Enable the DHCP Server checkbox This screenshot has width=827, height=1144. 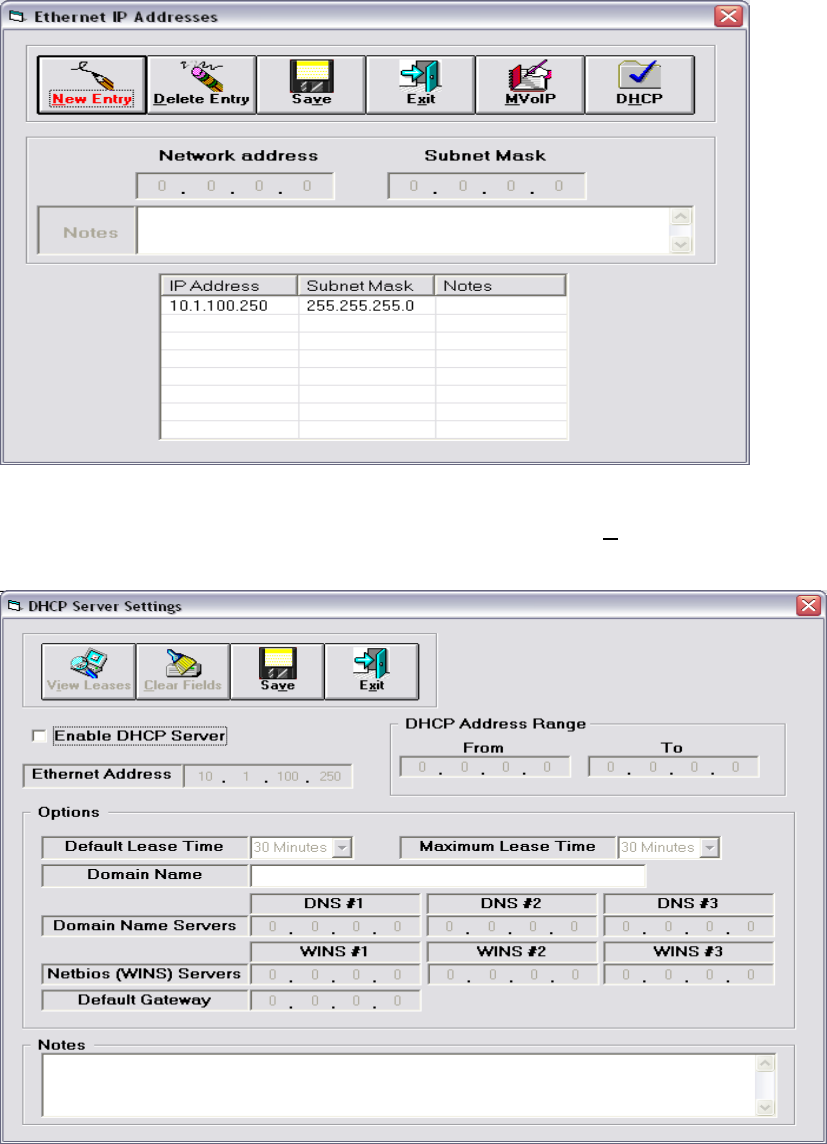tap(39, 736)
